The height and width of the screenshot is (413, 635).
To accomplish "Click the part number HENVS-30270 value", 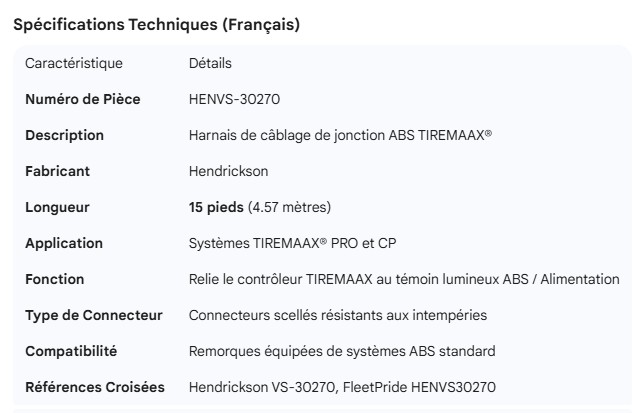I will click(230, 100).
